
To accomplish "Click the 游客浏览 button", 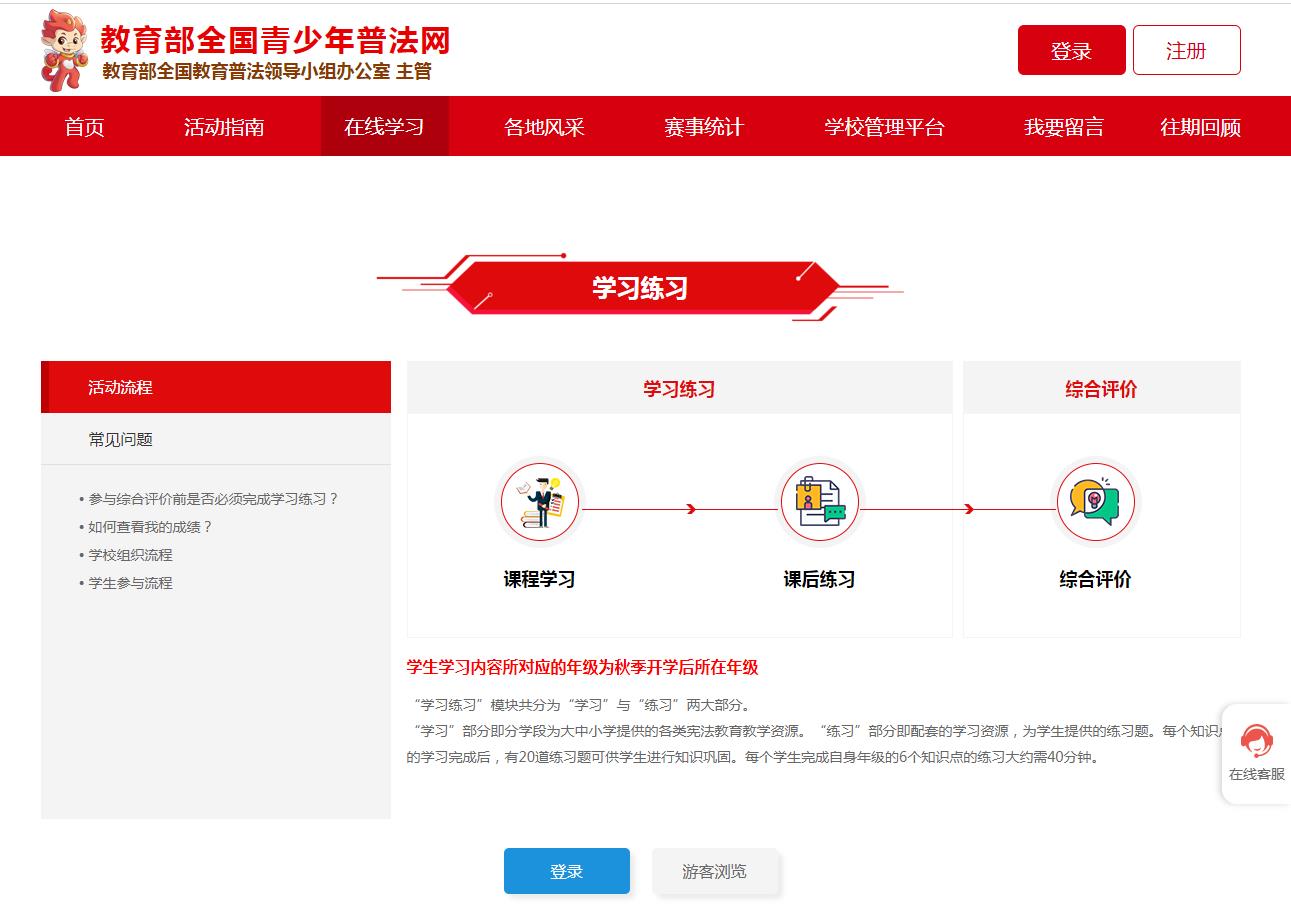I will 716,870.
